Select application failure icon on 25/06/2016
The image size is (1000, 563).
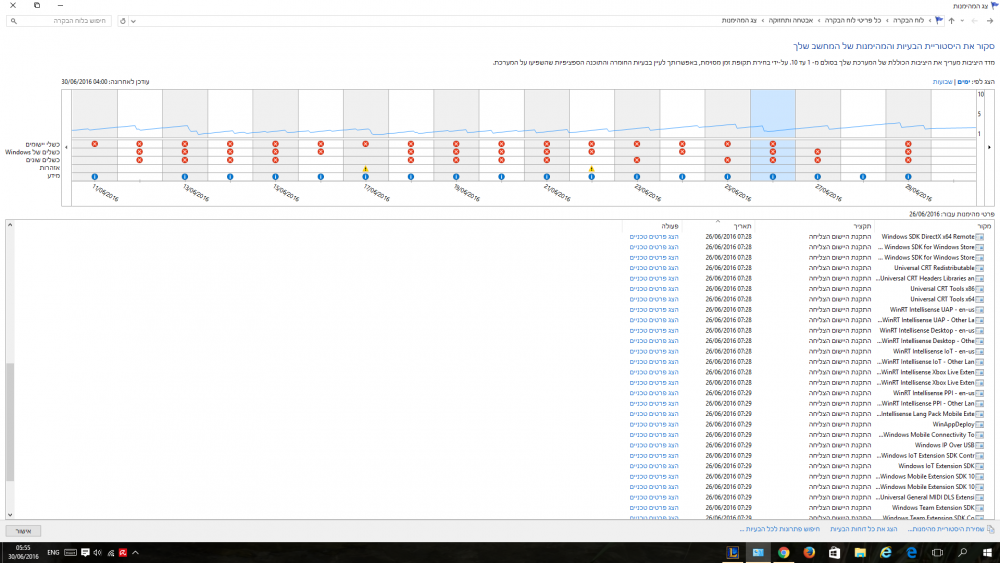pyautogui.click(x=728, y=144)
